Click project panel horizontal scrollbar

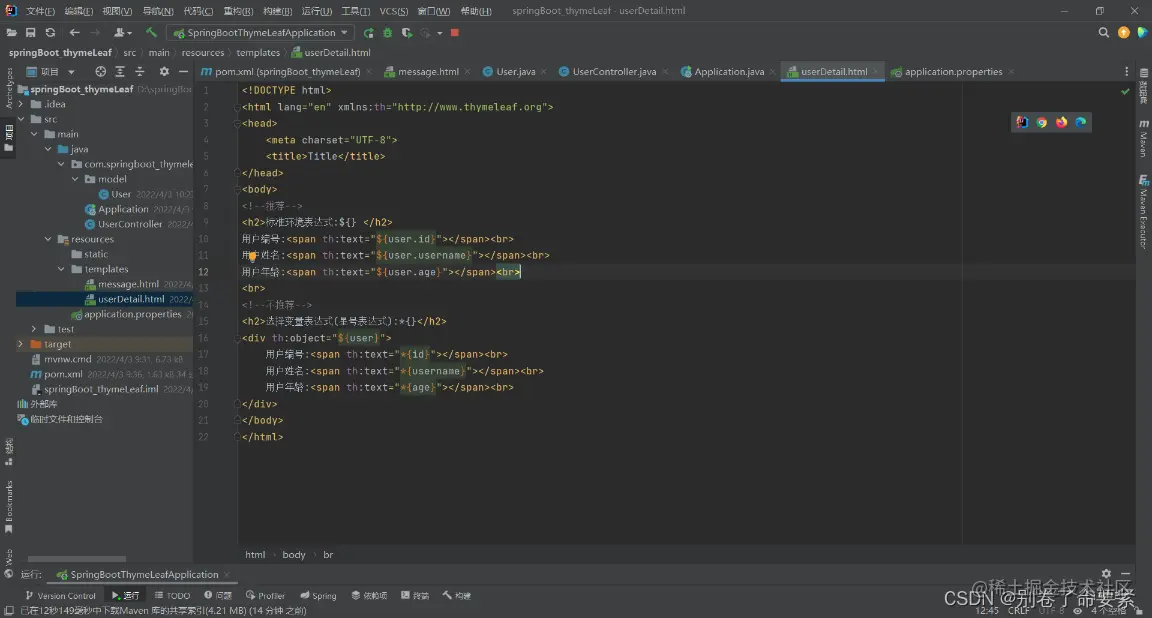[76, 559]
